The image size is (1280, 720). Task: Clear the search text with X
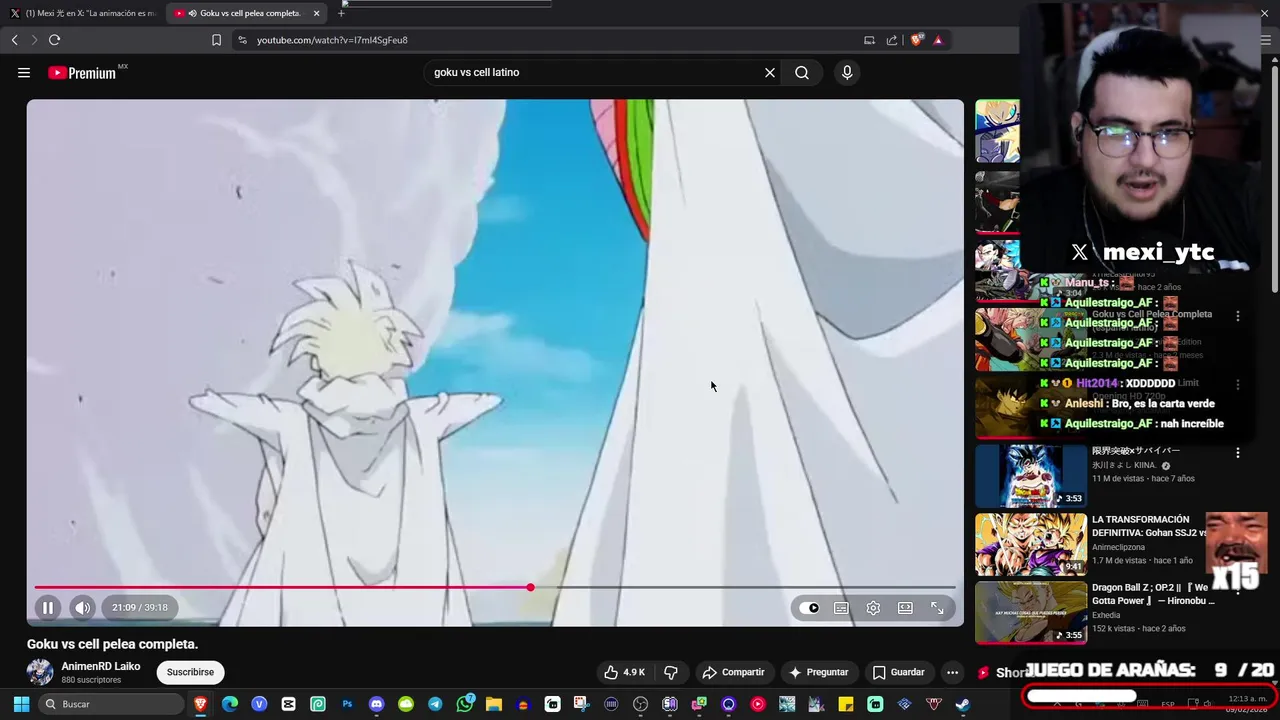coord(770,72)
